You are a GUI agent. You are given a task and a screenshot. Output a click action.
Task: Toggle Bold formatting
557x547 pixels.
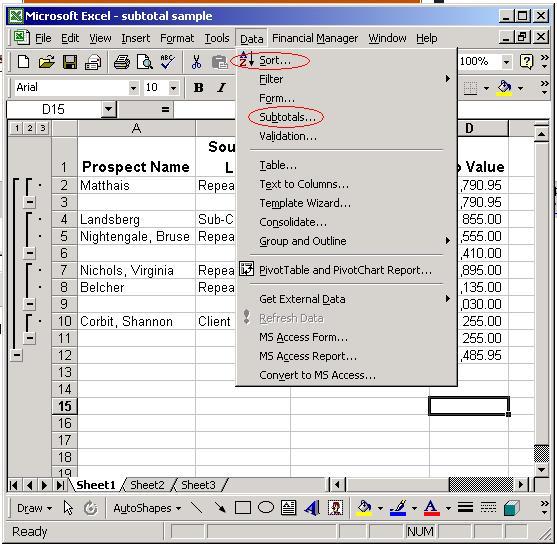pyautogui.click(x=199, y=87)
